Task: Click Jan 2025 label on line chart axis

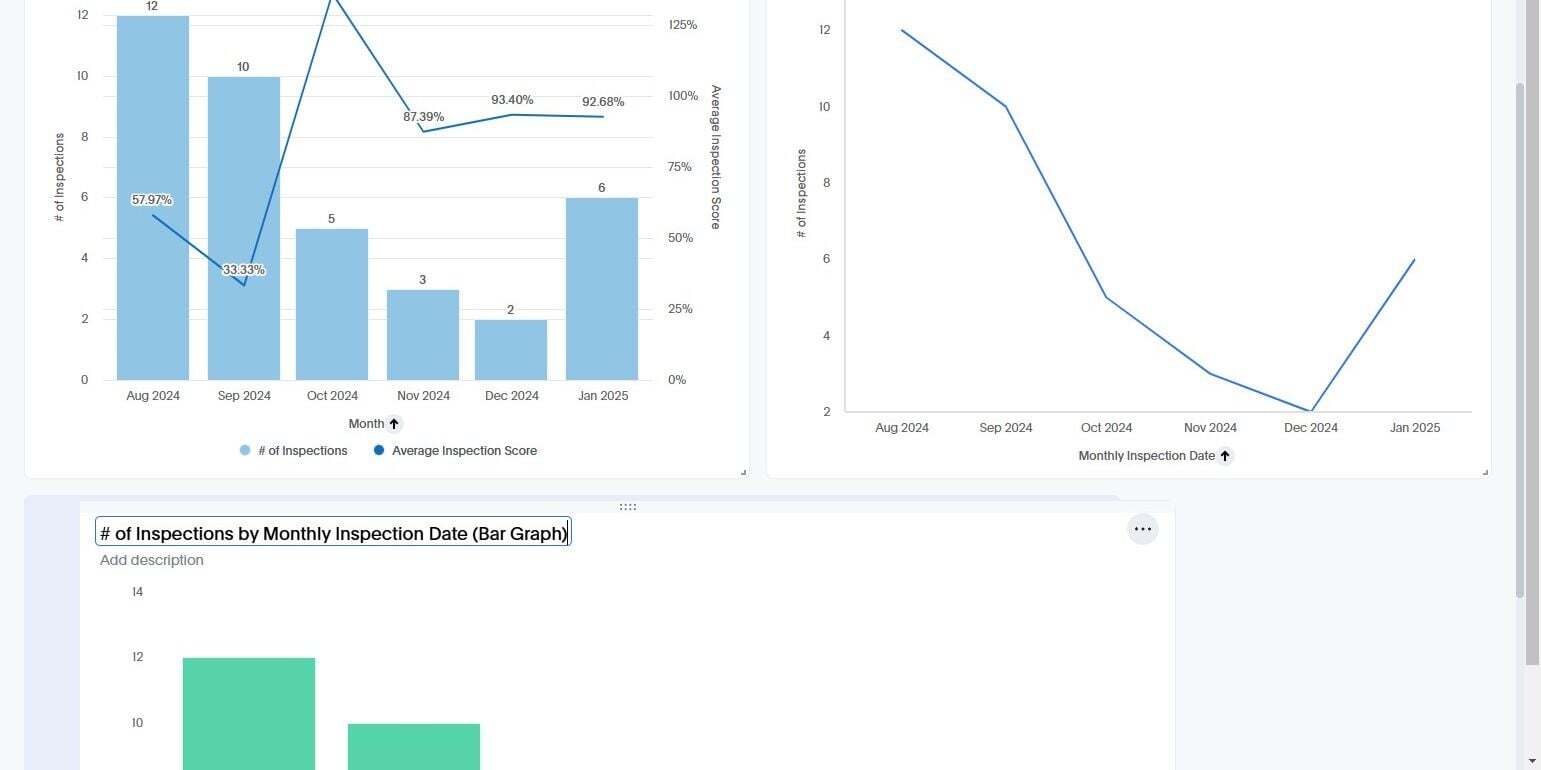Action: (x=1415, y=428)
